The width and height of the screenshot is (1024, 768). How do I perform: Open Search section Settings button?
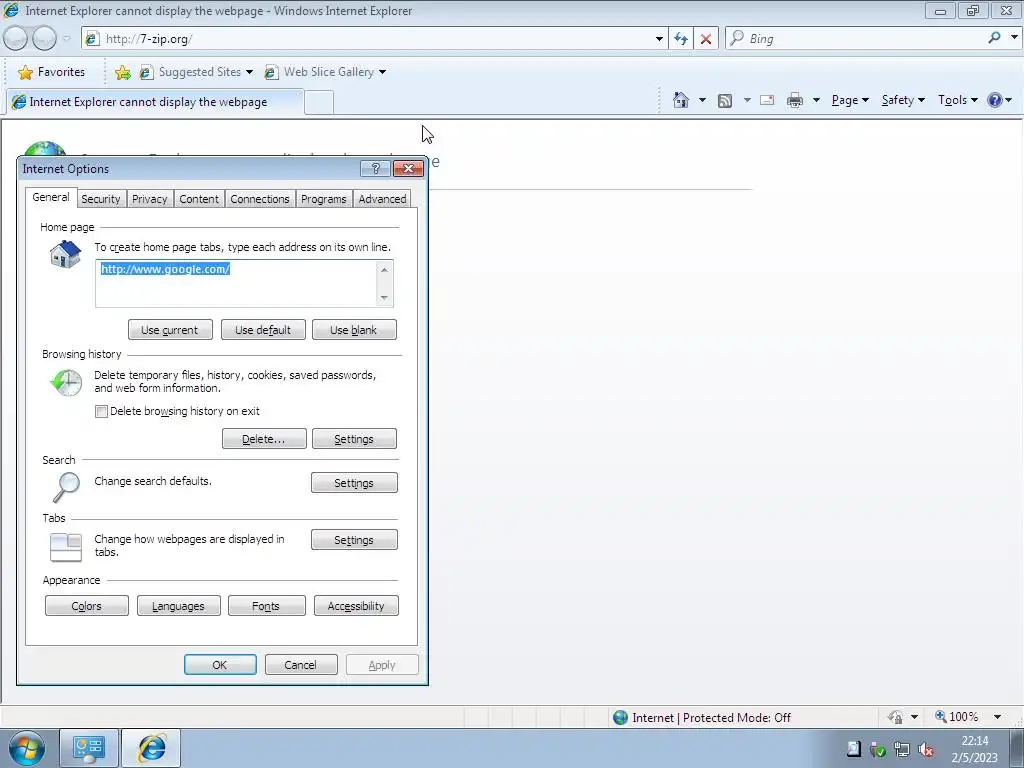tap(354, 483)
